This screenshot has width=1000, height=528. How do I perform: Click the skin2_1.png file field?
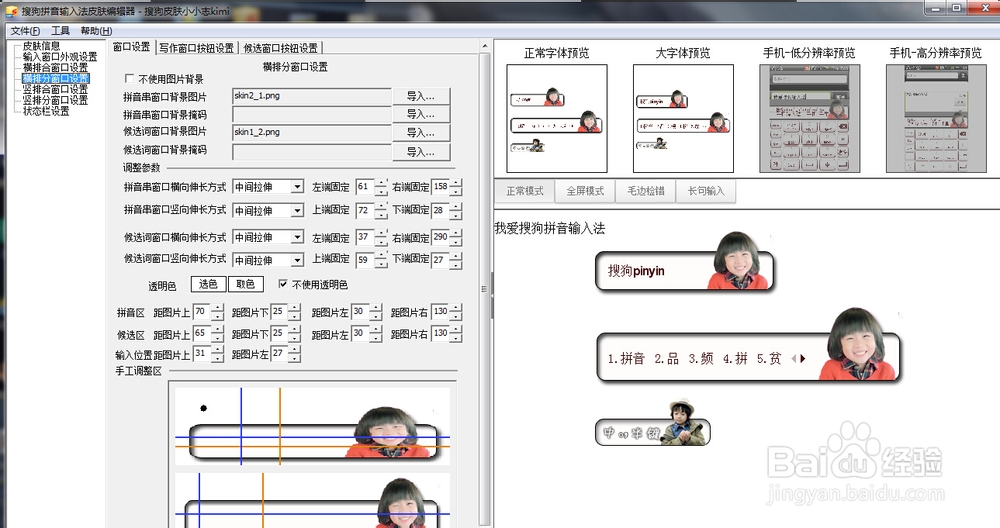(x=312, y=96)
